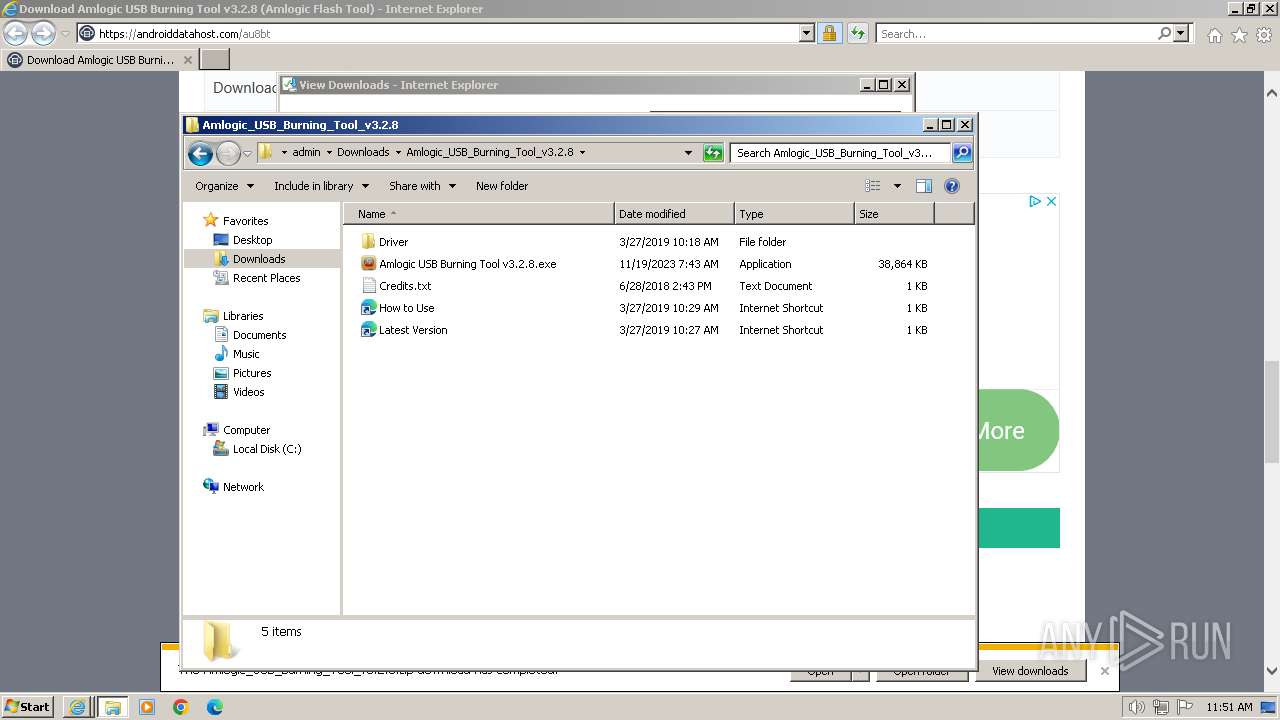This screenshot has width=1280, height=720.
Task: Click the Explorer search magnifier icon
Action: (962, 153)
